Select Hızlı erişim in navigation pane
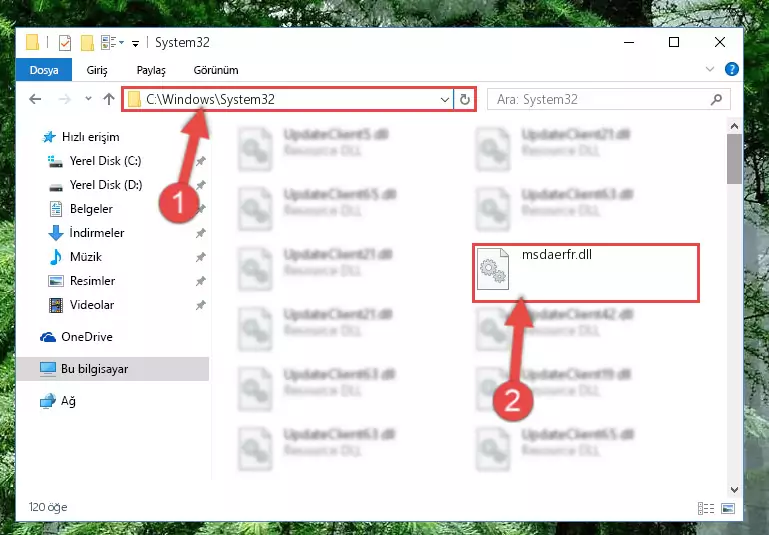The width and height of the screenshot is (769, 535). point(91,137)
